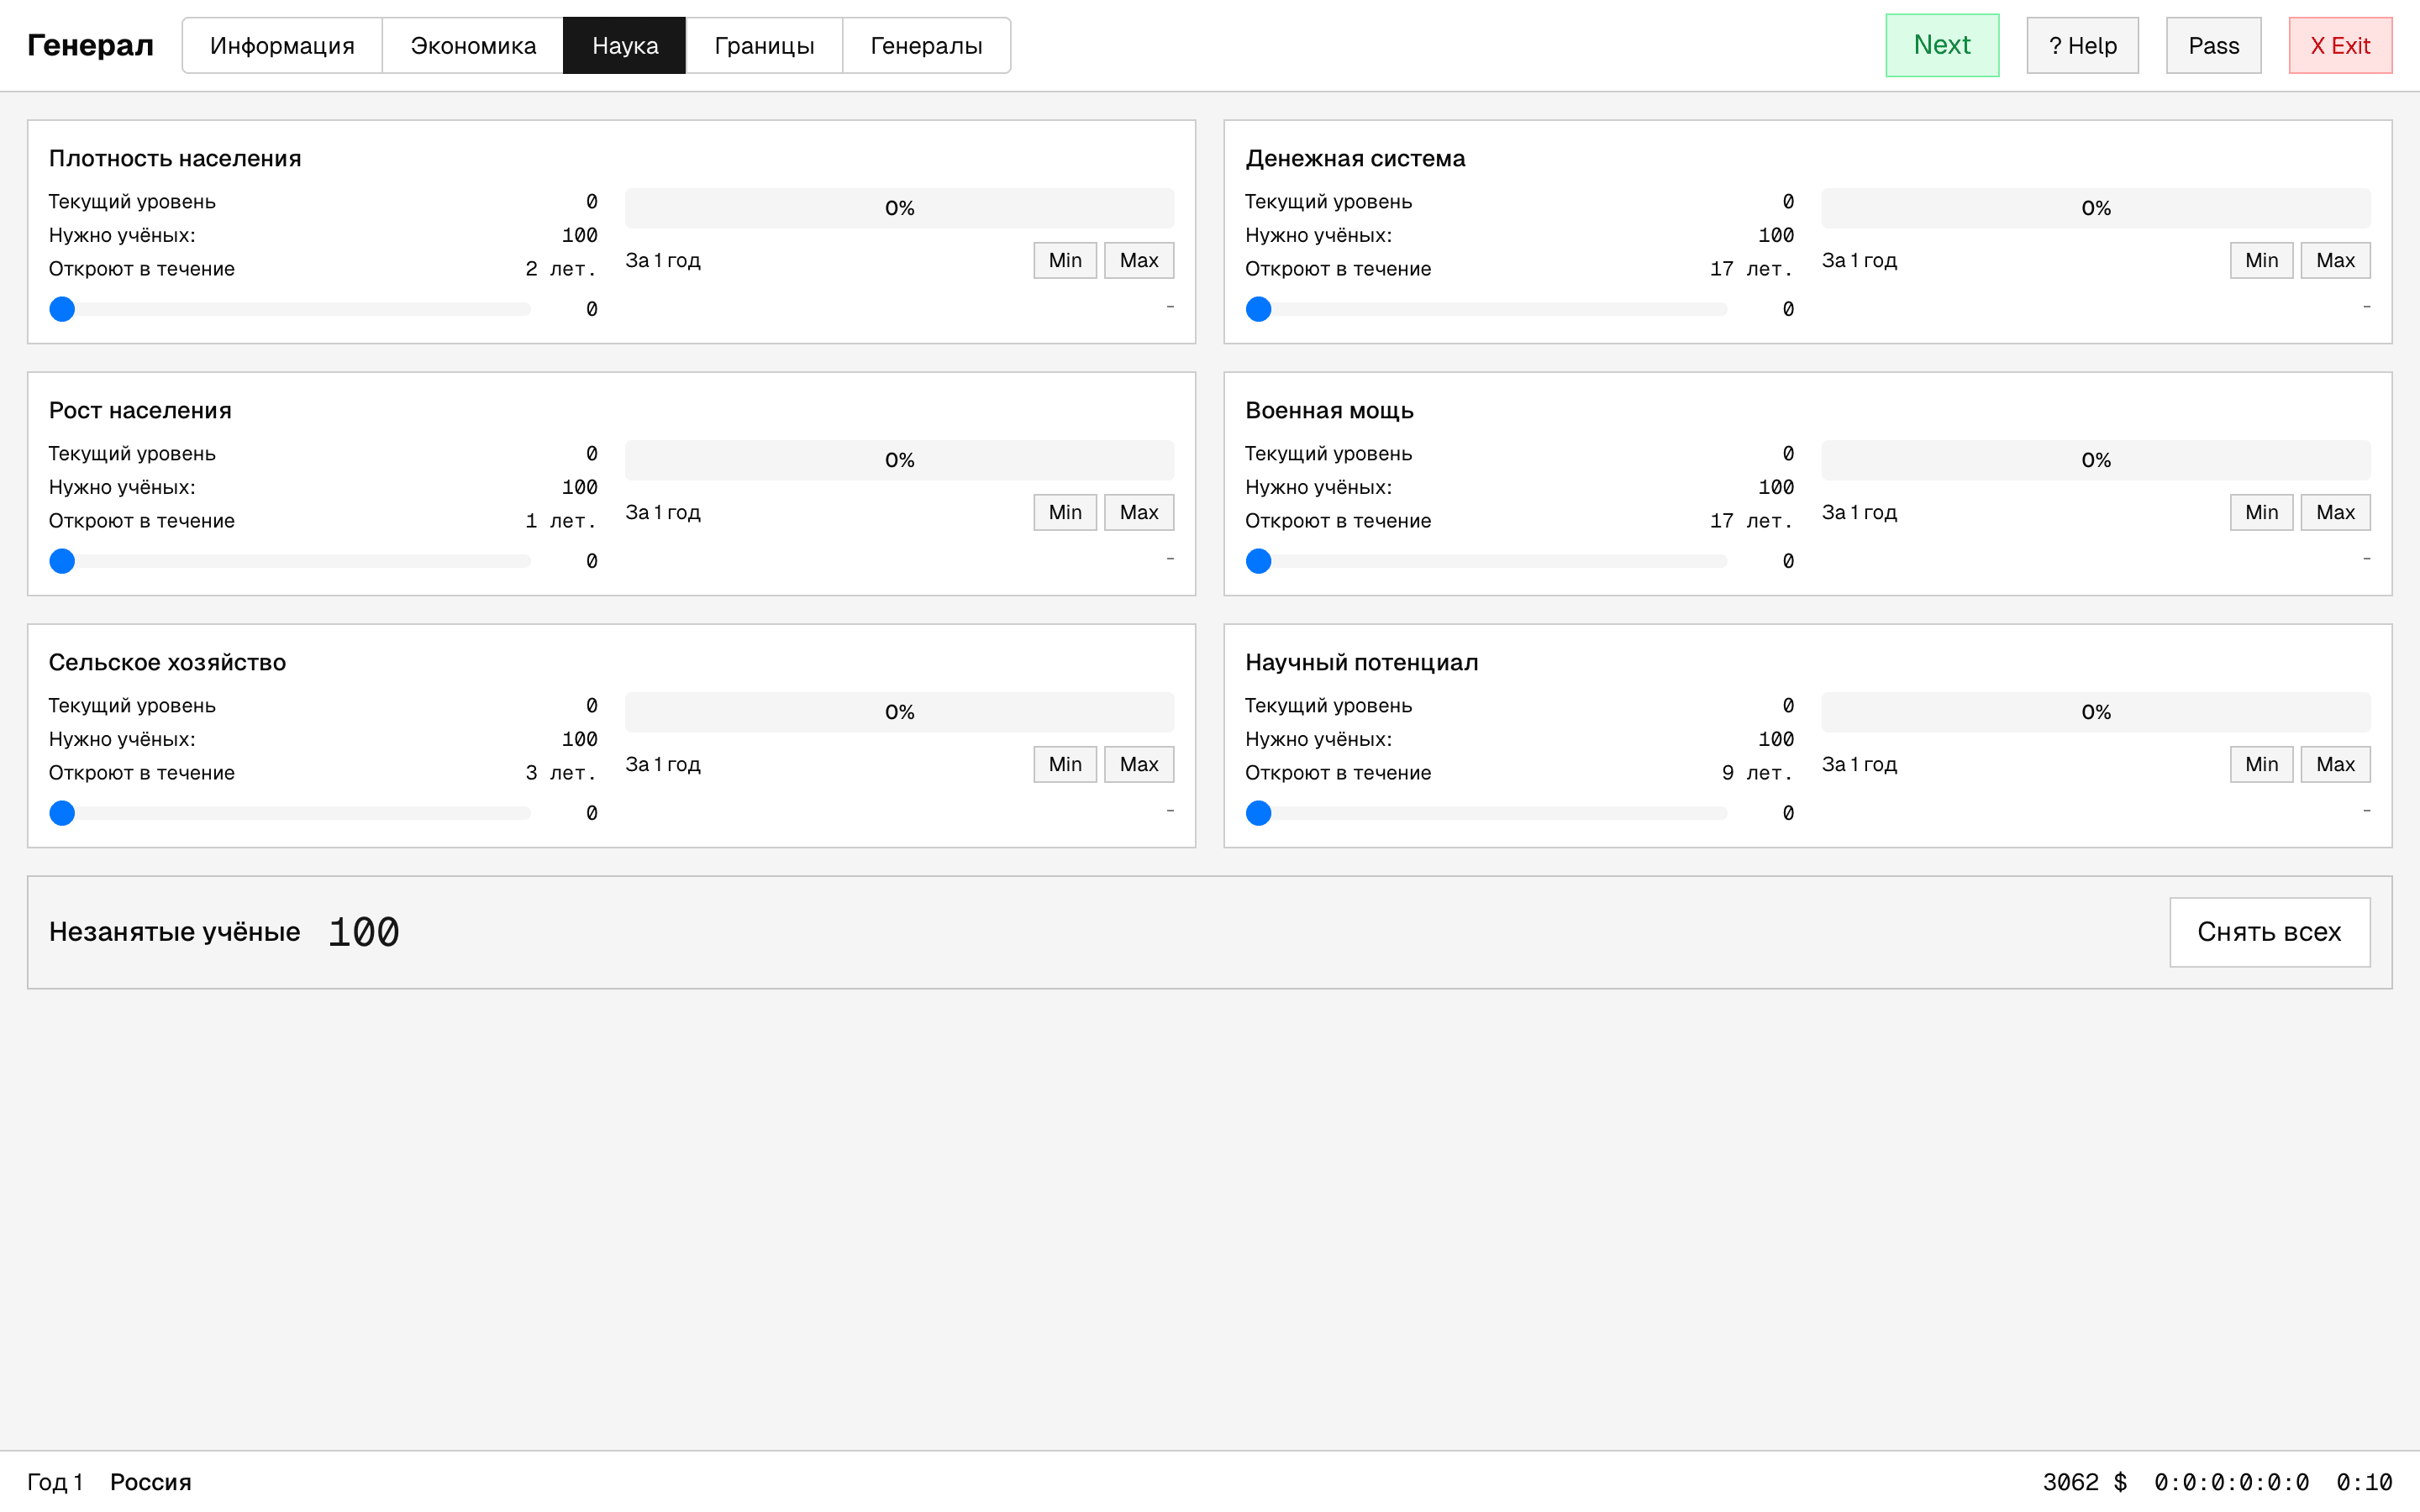Switch to the Экономика tab
2420x1512 pixels.
(473, 46)
